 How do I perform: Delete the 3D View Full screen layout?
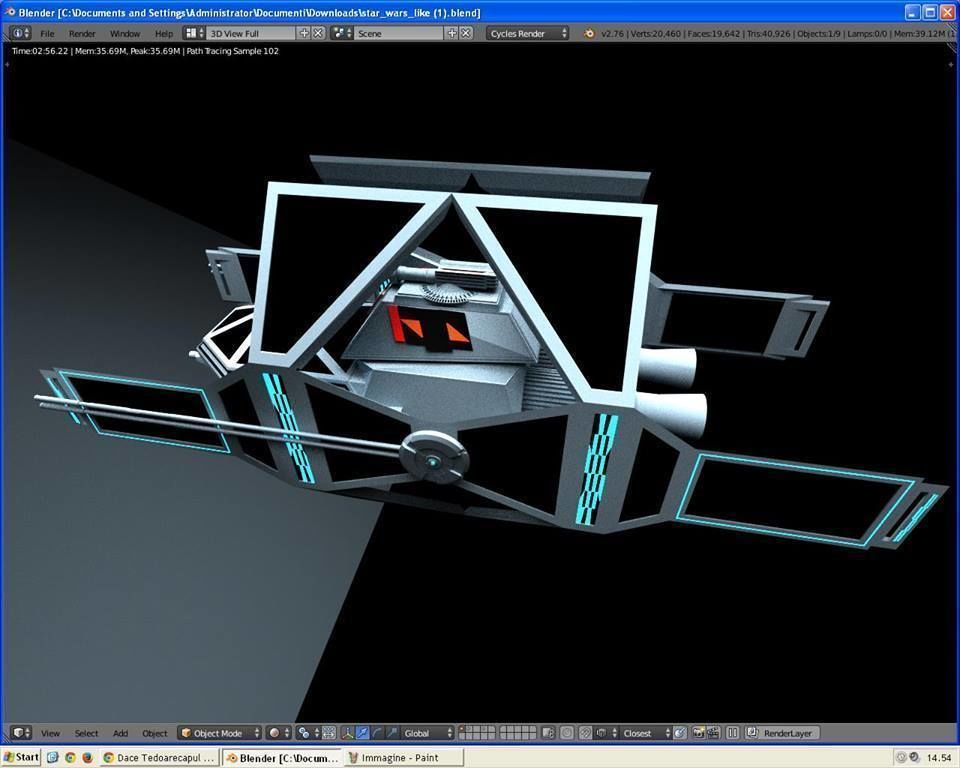click(x=318, y=33)
